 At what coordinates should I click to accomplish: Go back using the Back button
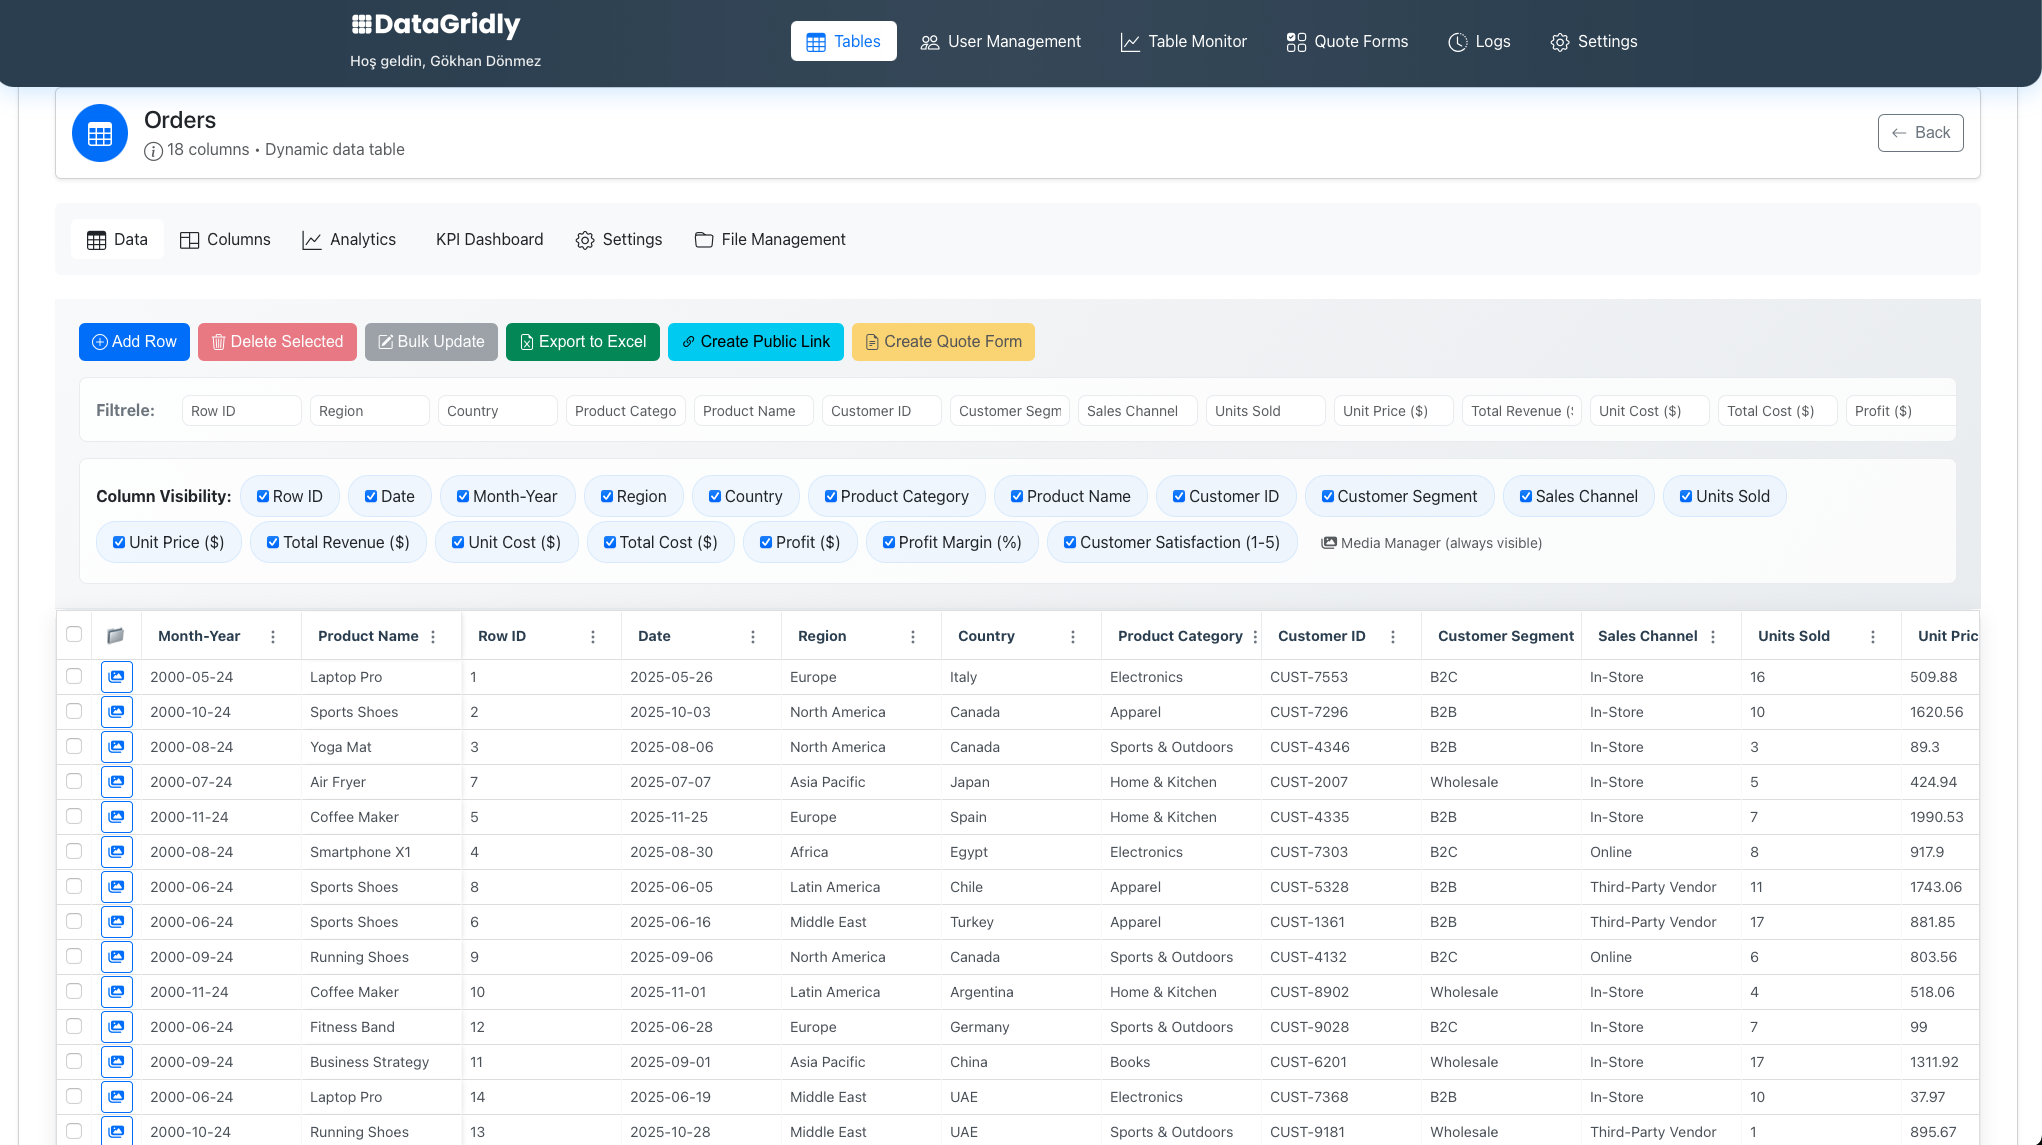1920,133
